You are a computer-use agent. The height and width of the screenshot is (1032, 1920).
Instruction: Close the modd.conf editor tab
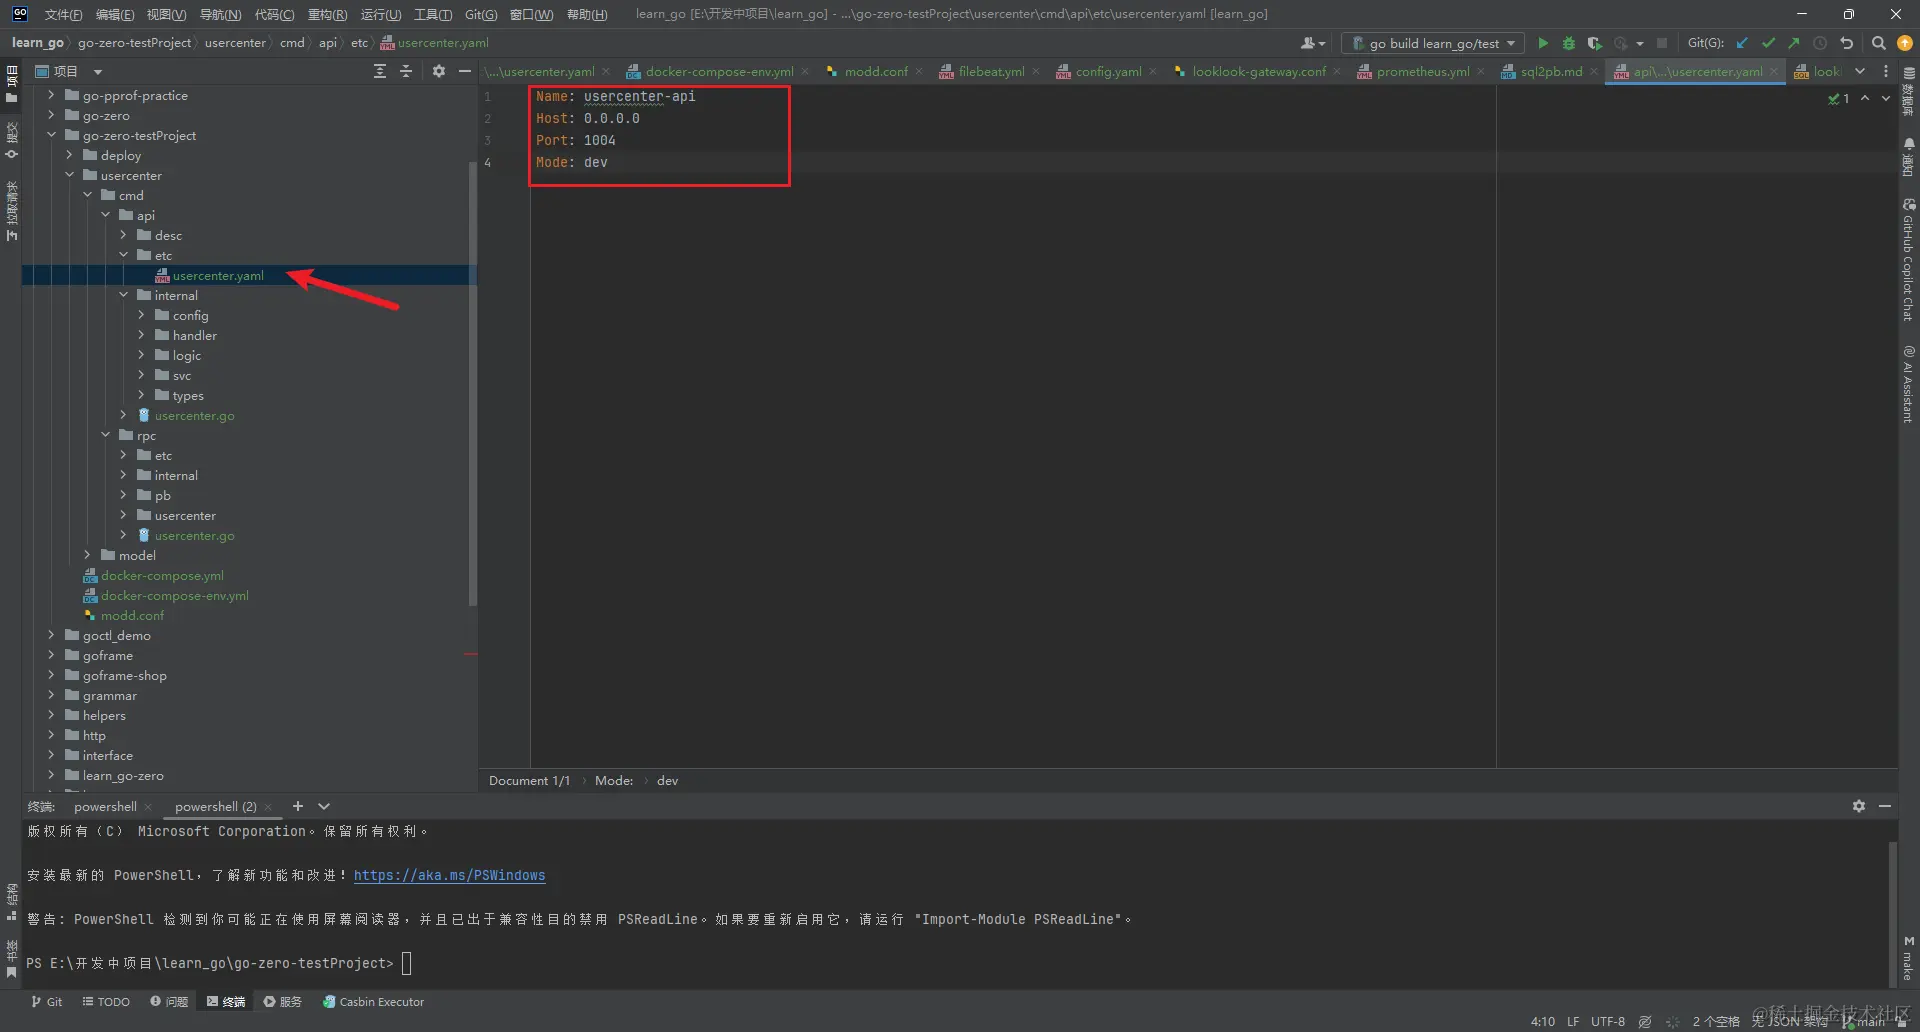[919, 72]
